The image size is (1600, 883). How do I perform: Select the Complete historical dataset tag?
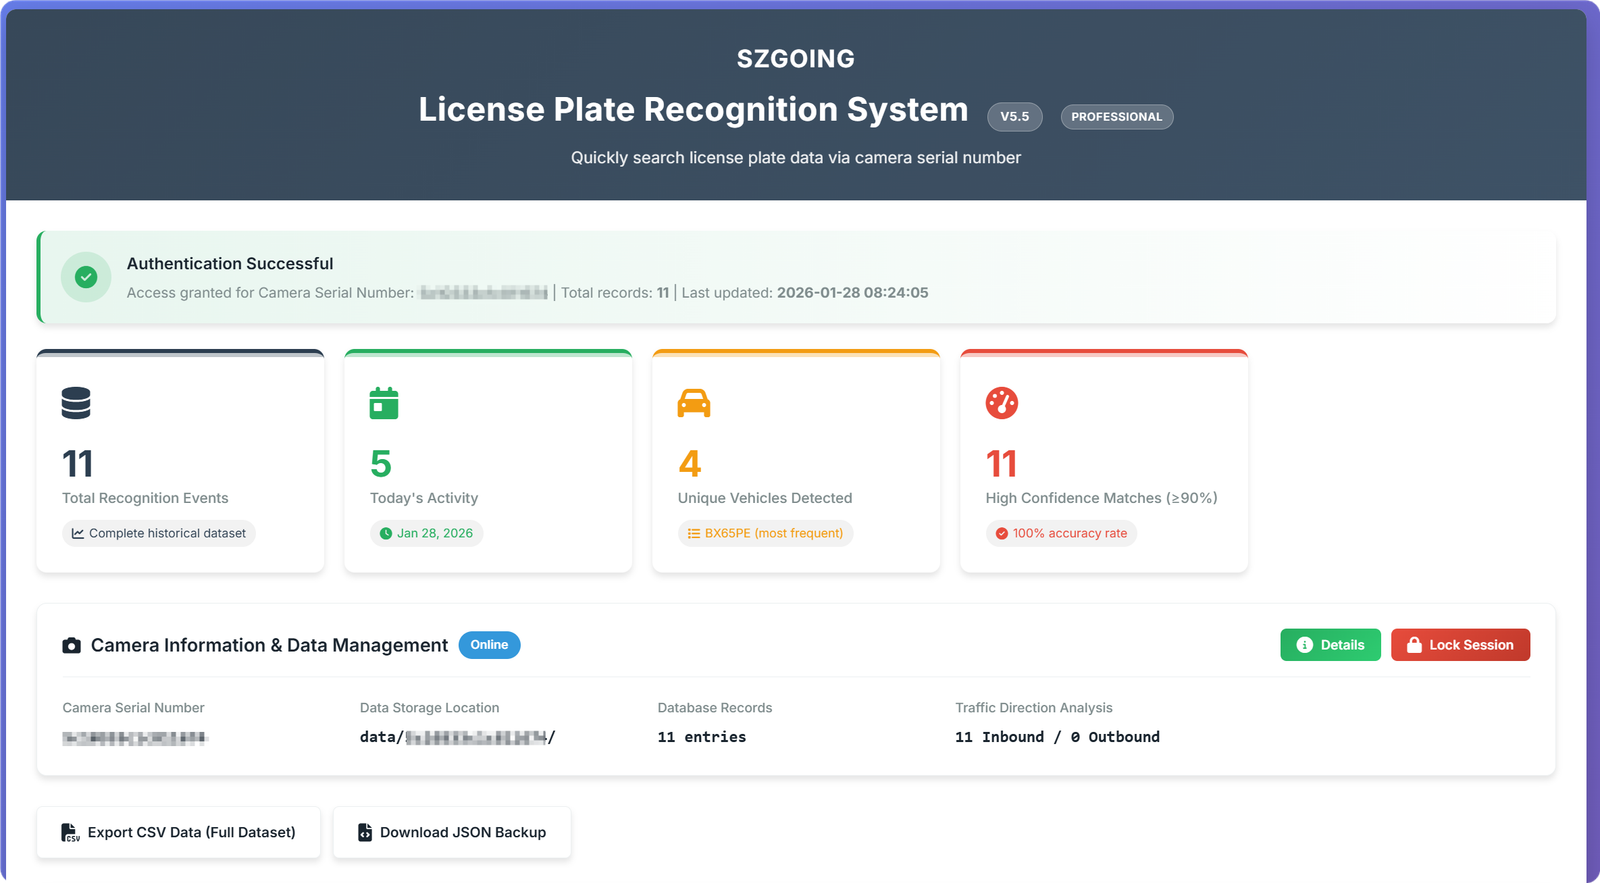(x=159, y=533)
